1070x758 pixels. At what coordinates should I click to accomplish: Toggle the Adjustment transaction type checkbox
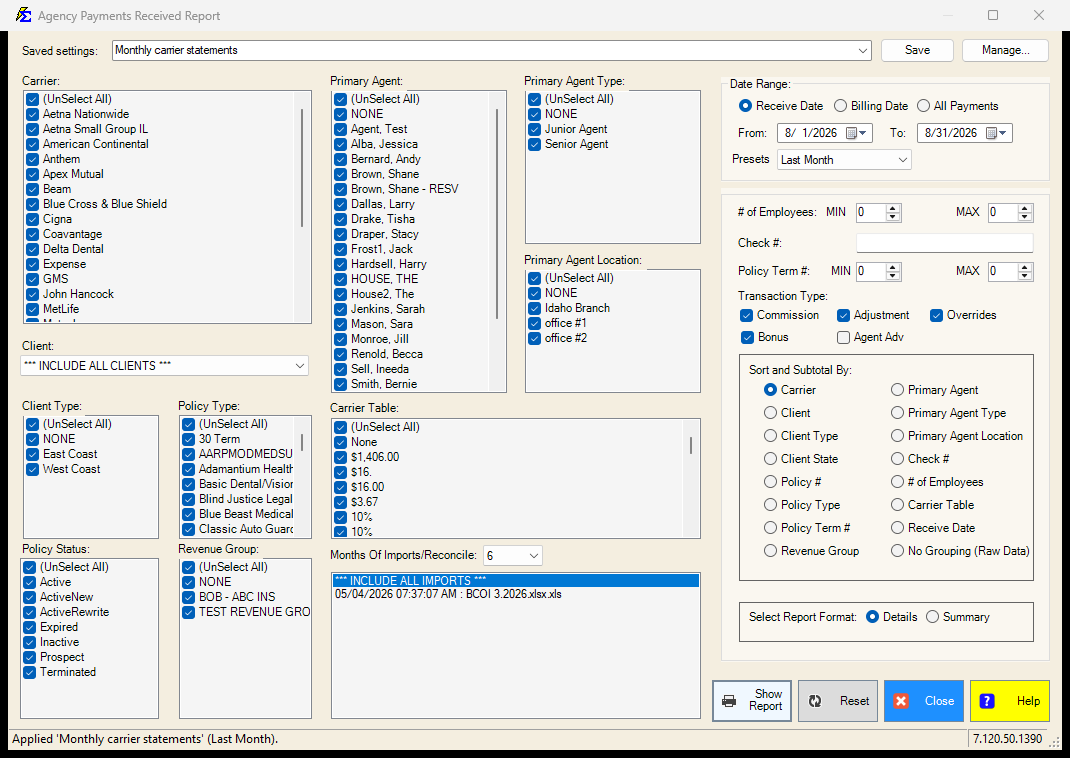click(x=843, y=315)
